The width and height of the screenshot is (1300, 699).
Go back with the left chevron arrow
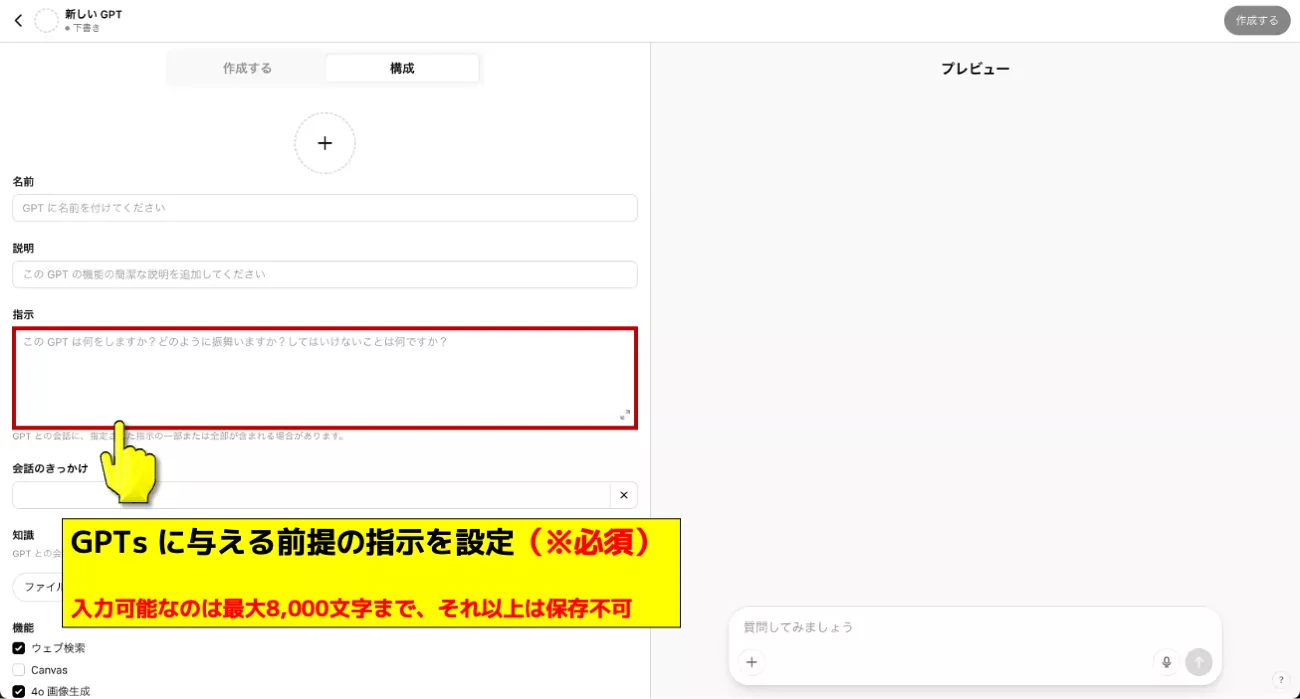pyautogui.click(x=18, y=20)
